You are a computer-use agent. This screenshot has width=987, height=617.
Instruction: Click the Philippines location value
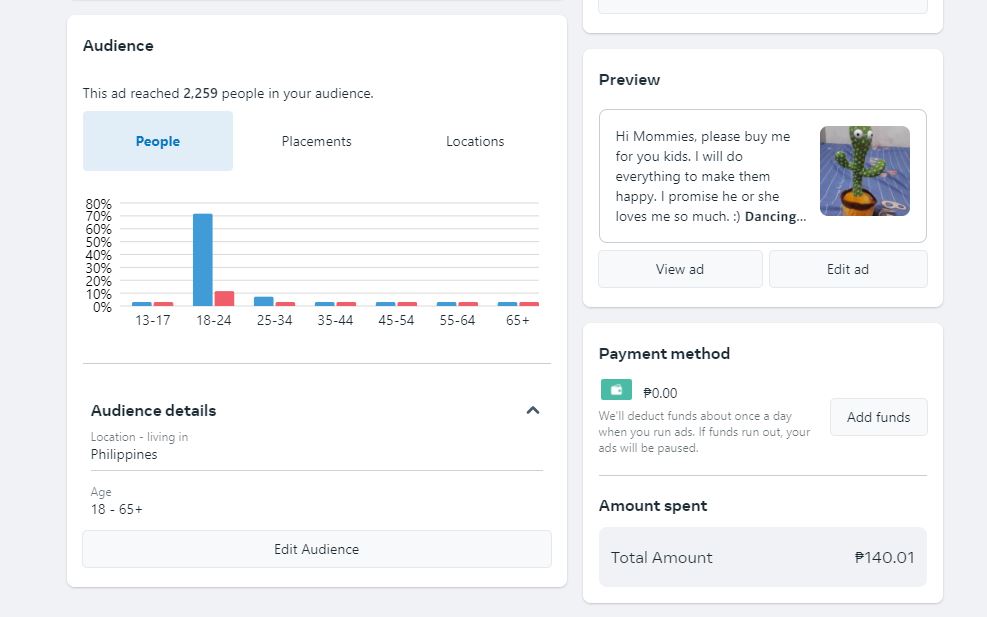coord(124,454)
